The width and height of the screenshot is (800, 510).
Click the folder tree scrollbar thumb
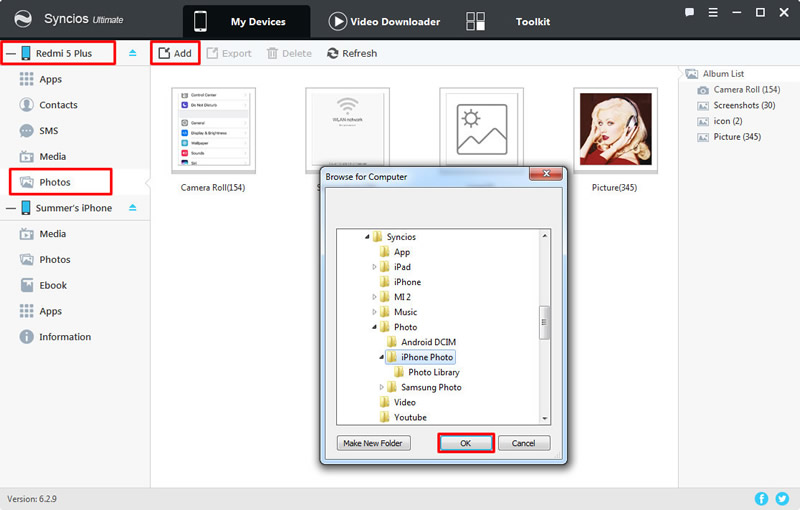(x=544, y=322)
